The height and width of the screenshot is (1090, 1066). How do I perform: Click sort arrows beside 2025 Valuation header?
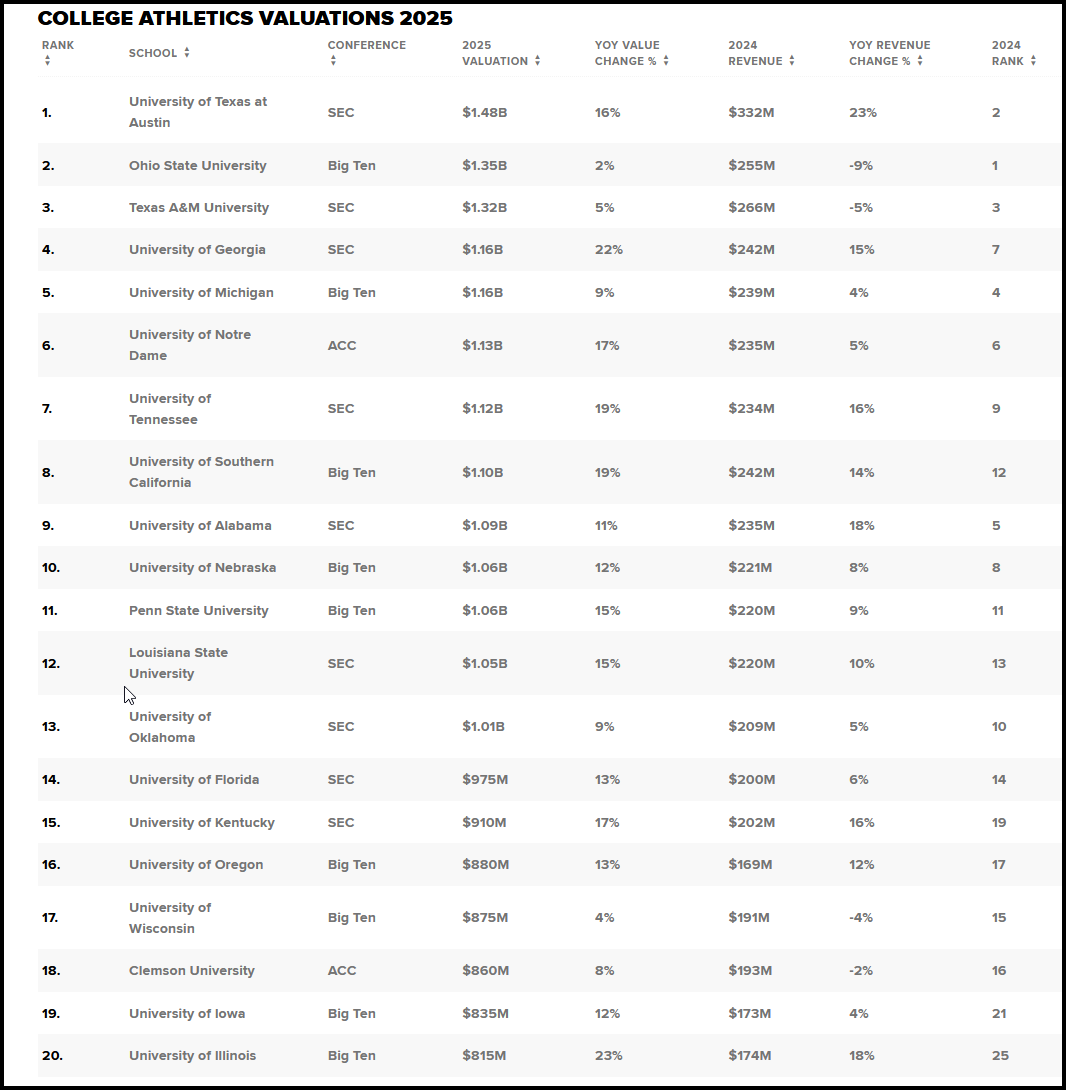(x=538, y=61)
